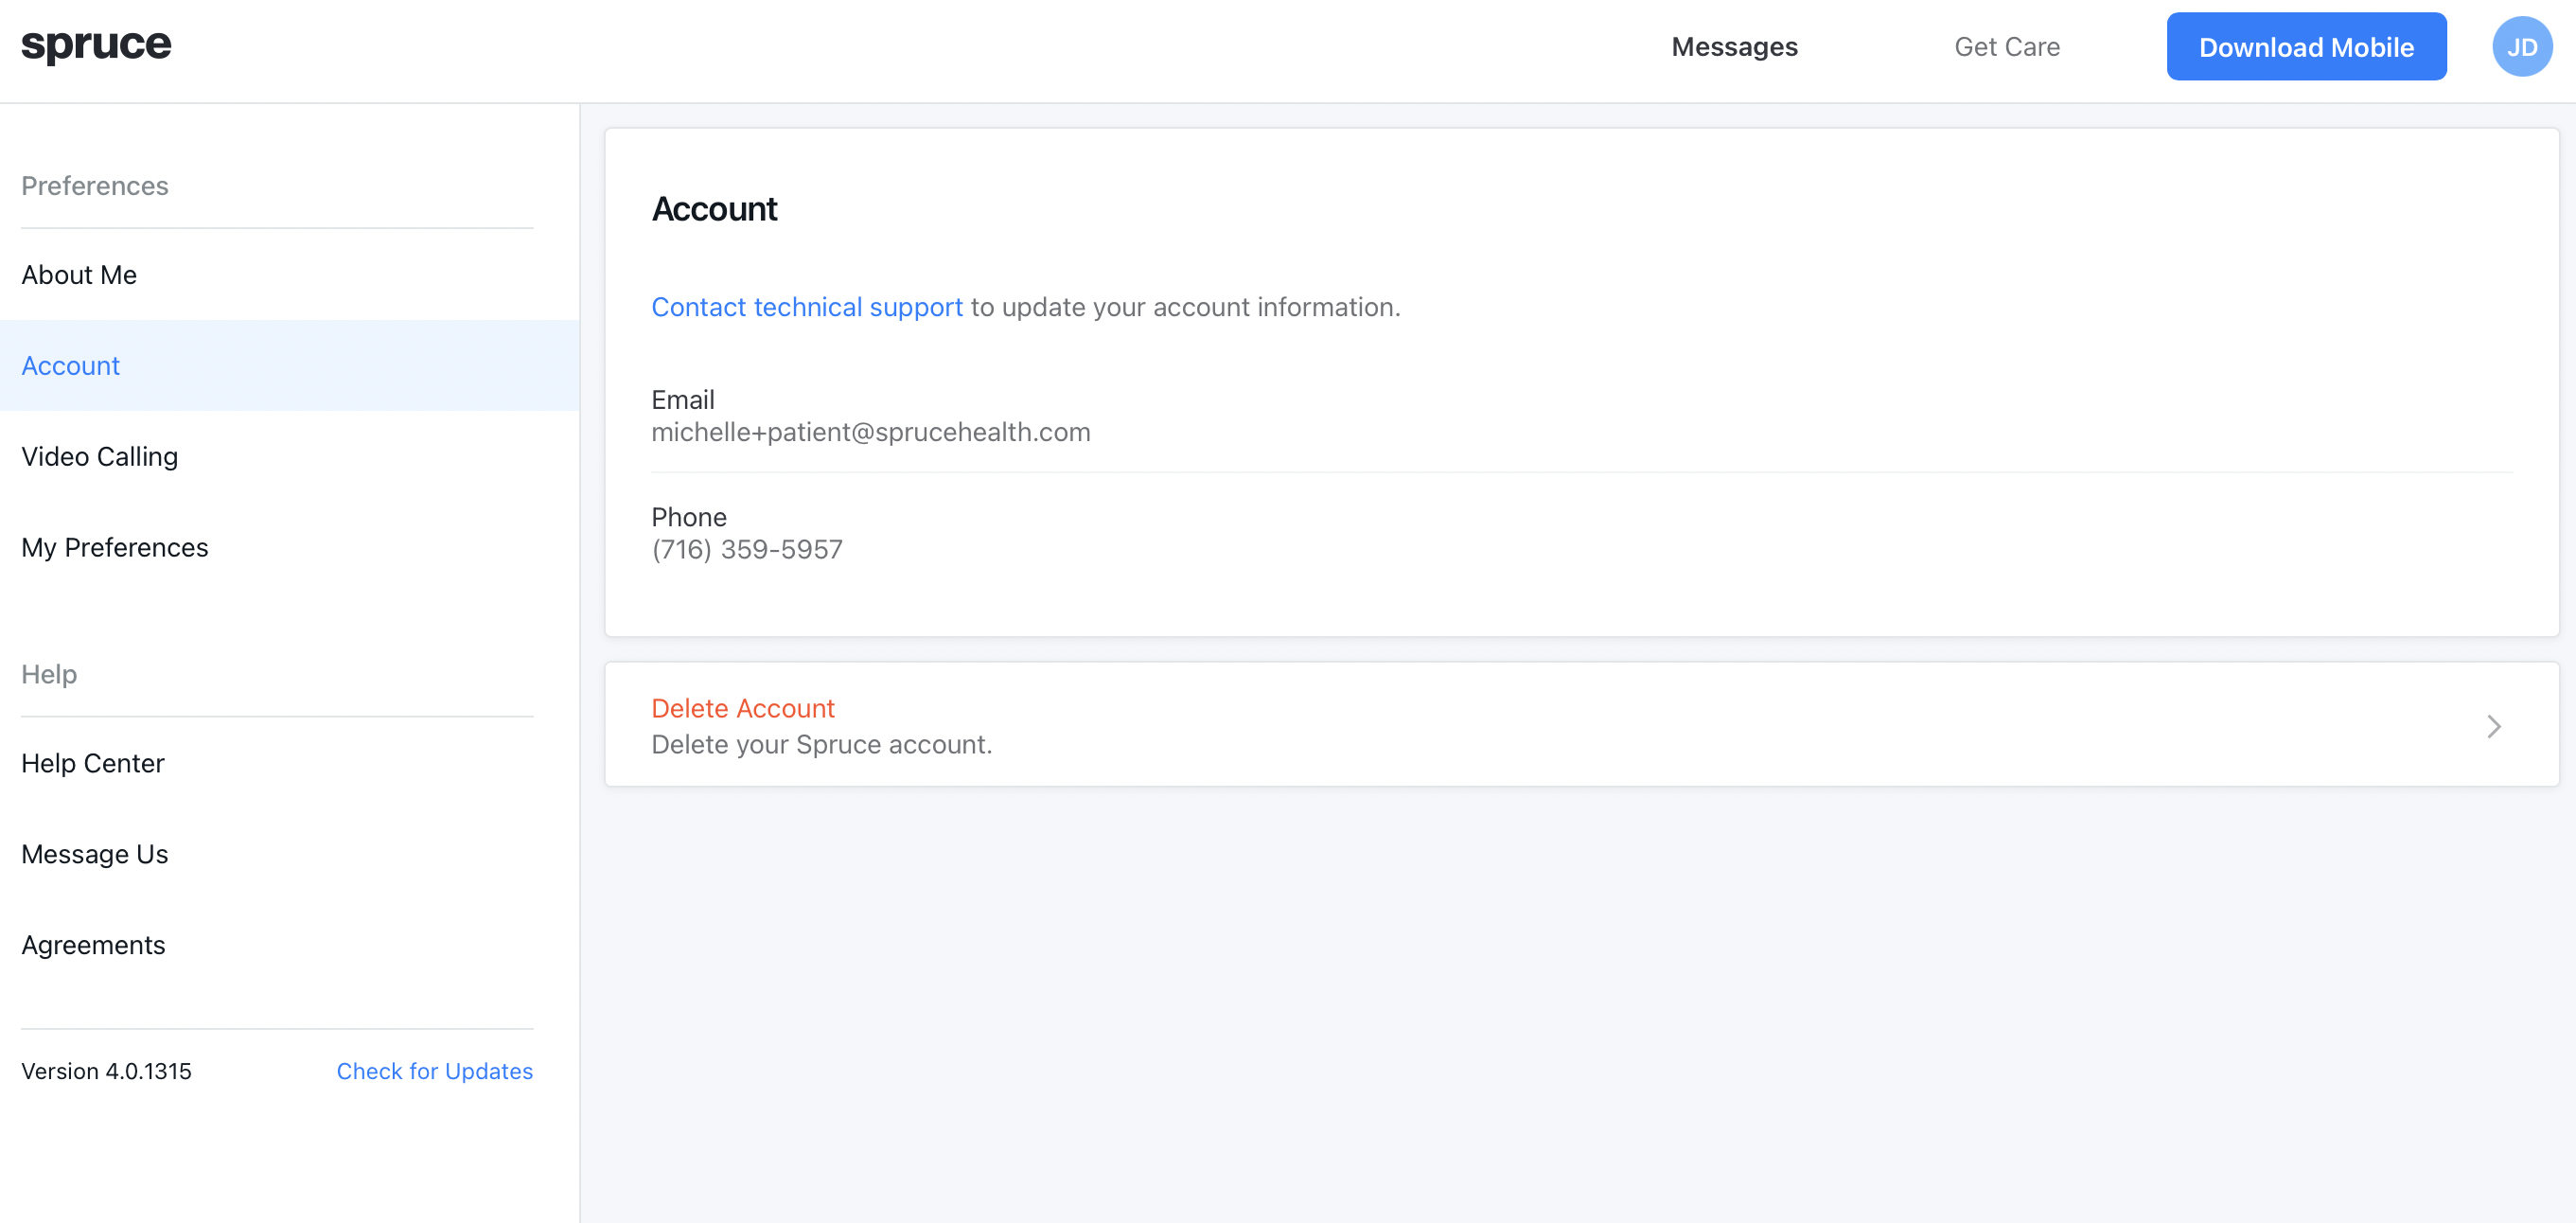Select the email address text
Image resolution: width=2576 pixels, height=1223 pixels.
871,431
